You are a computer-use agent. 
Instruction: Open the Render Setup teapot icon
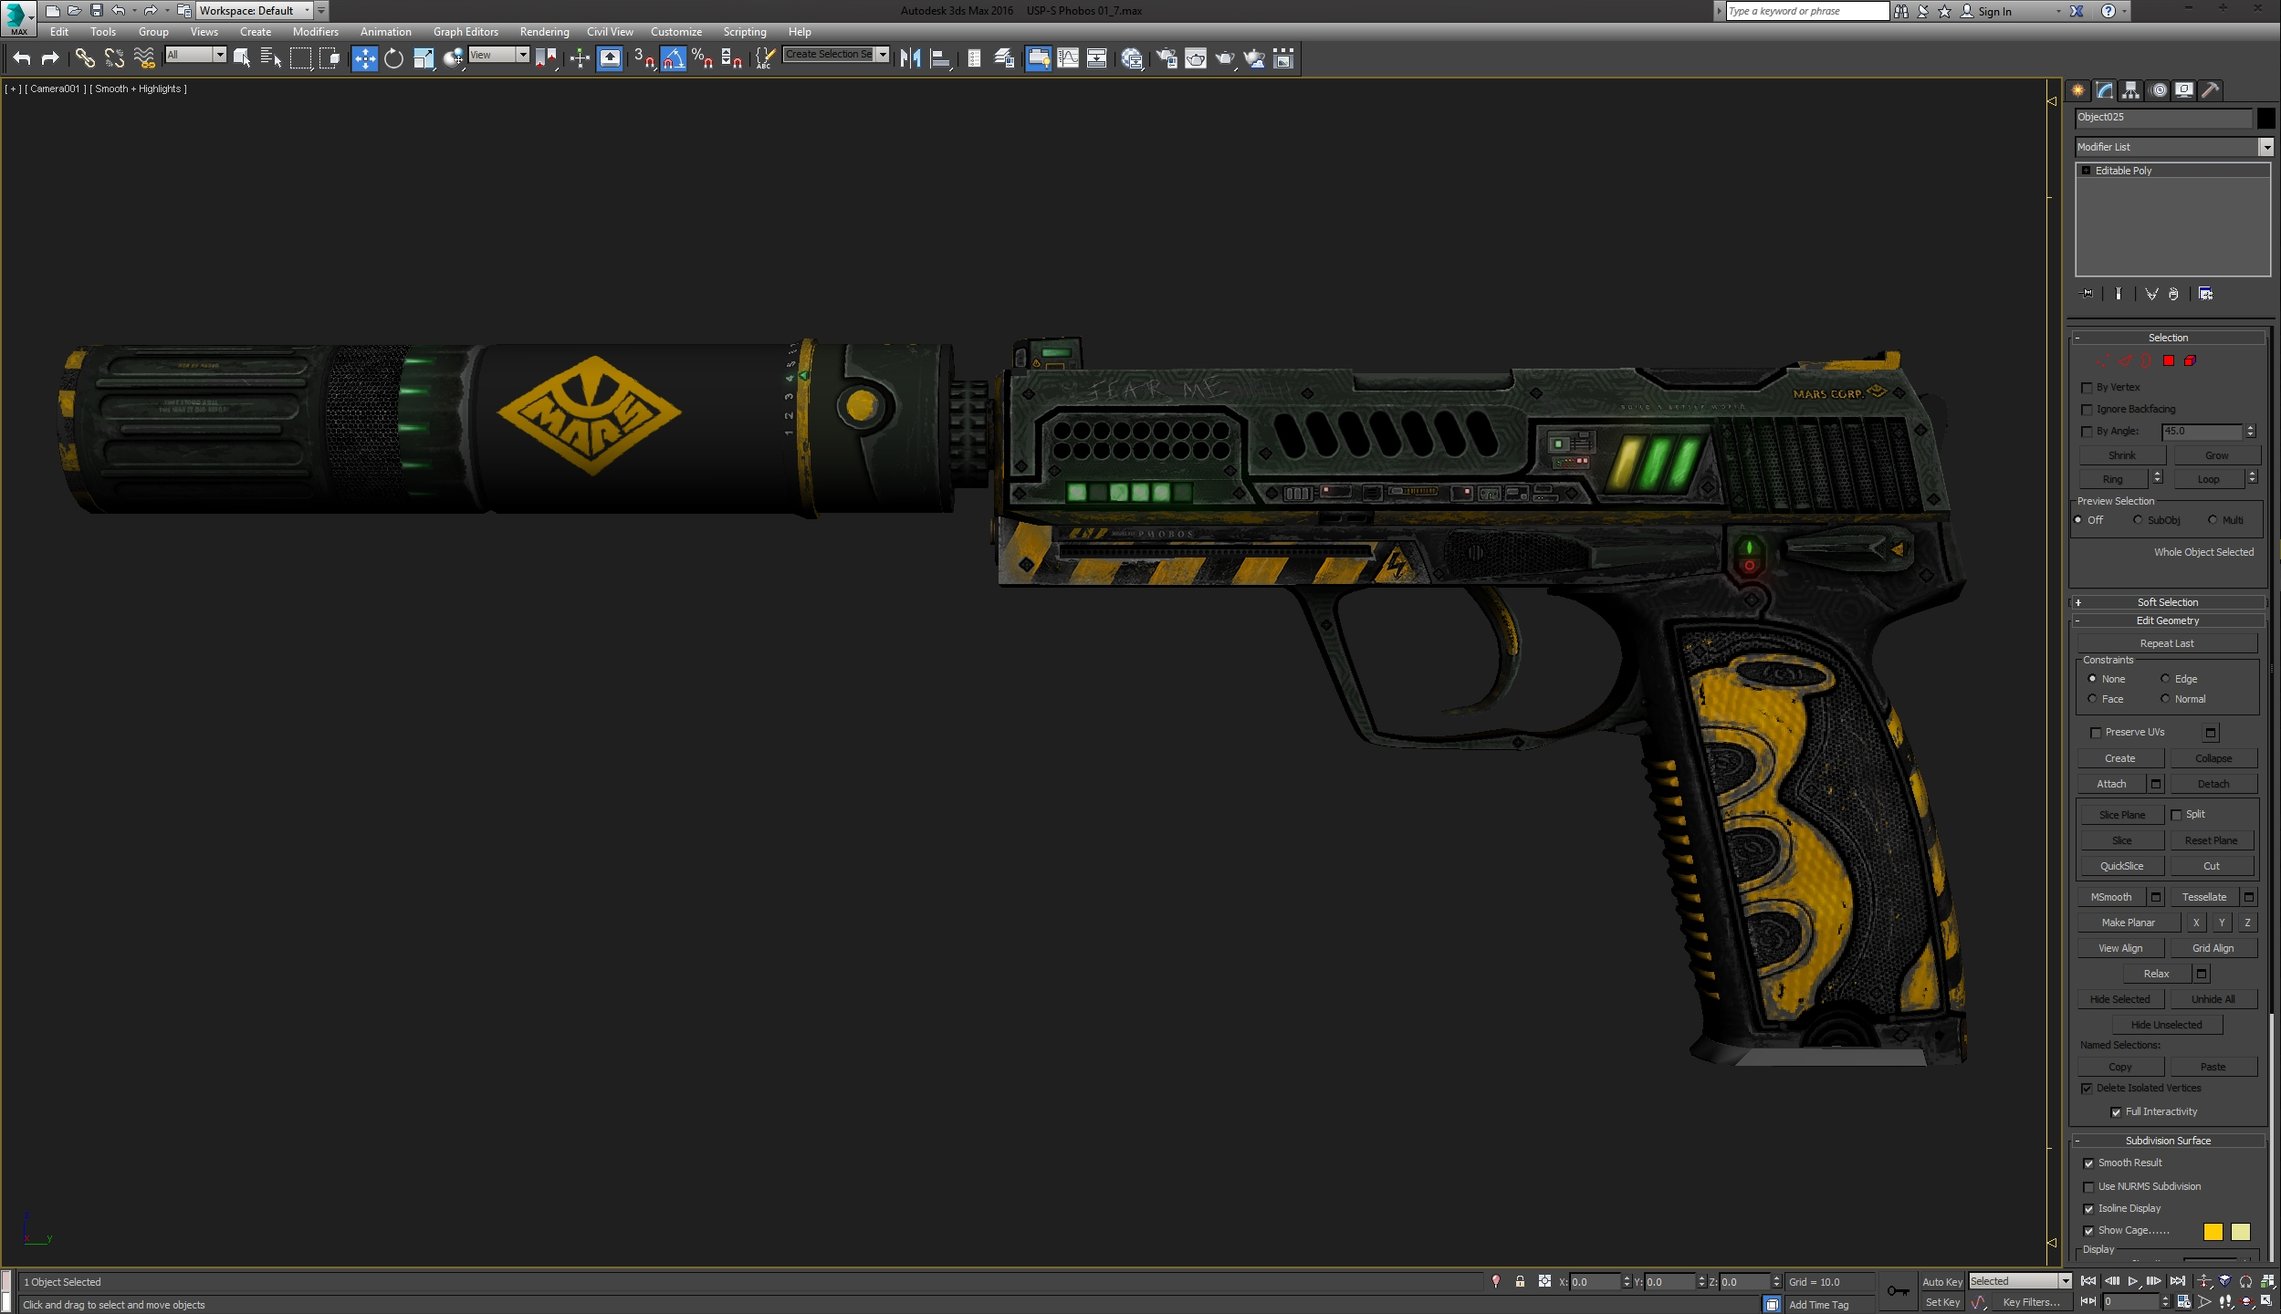(1166, 58)
